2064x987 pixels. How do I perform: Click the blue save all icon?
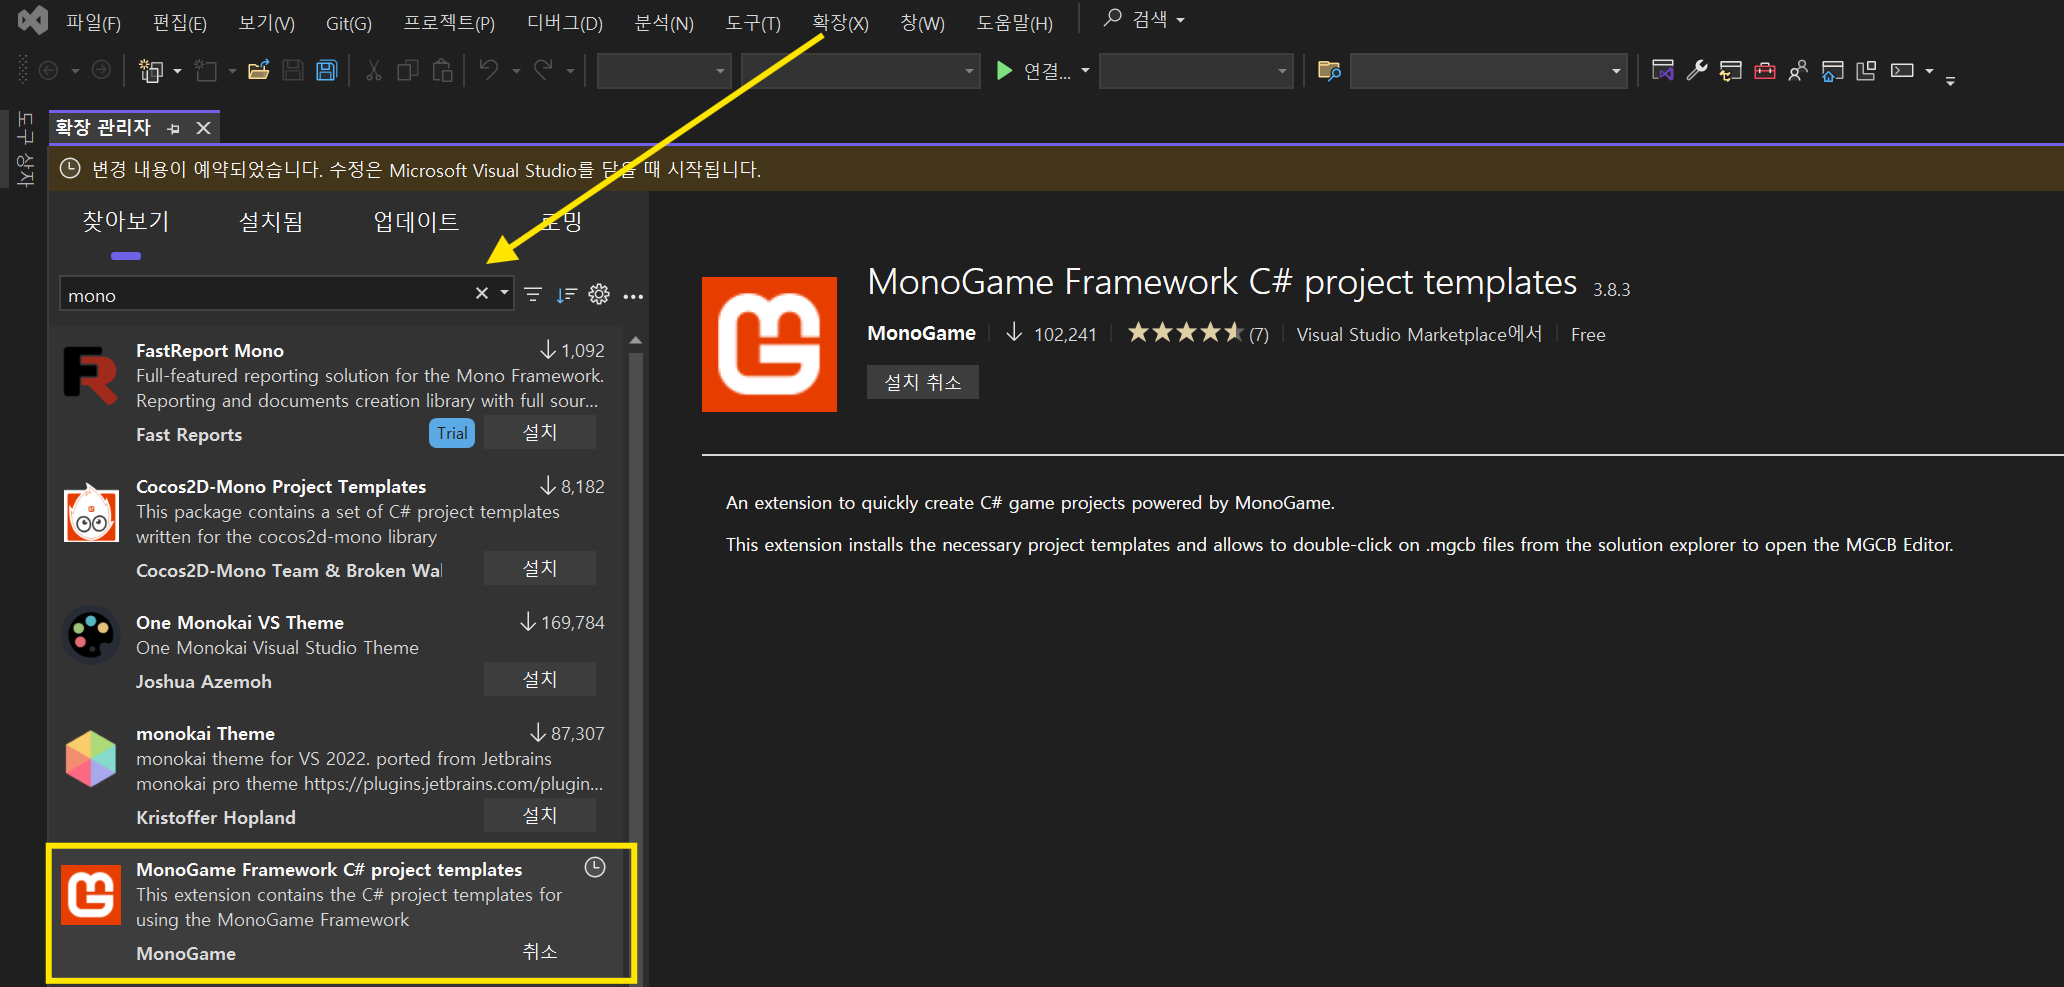327,70
